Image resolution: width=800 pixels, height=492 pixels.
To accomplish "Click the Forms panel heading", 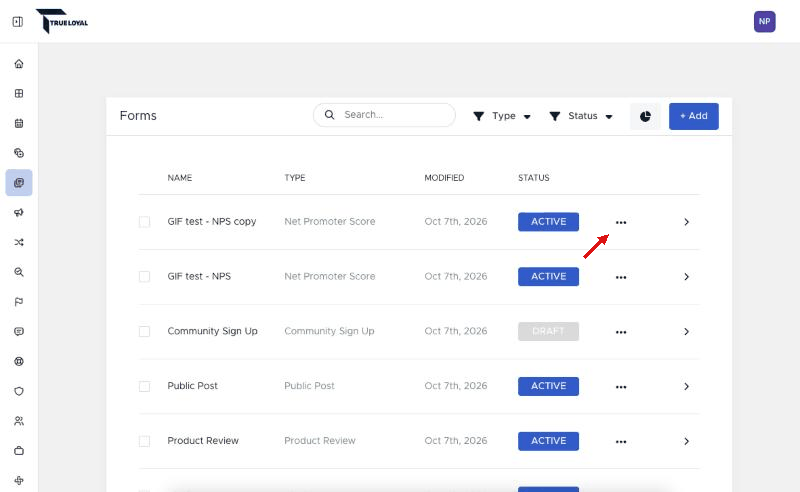I will [138, 116].
